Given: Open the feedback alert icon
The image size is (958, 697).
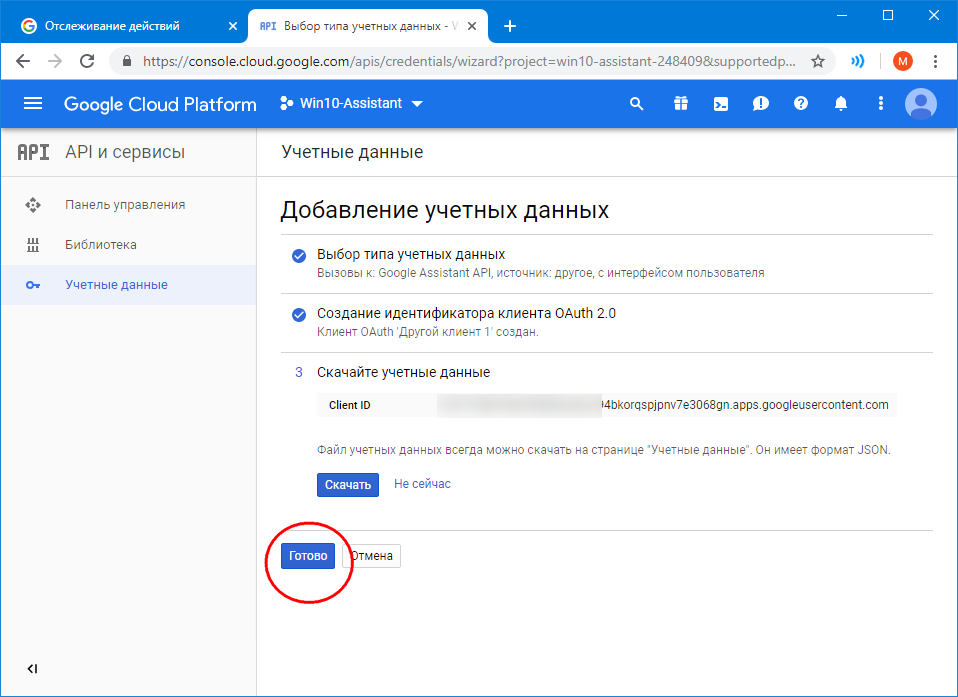Looking at the screenshot, I should point(761,104).
